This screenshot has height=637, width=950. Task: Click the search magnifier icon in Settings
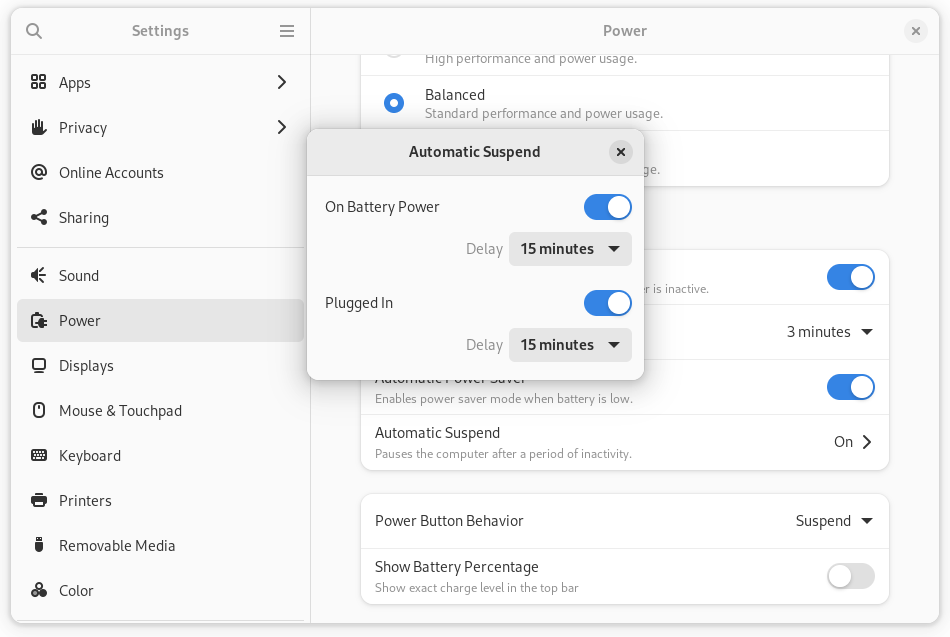point(34,31)
